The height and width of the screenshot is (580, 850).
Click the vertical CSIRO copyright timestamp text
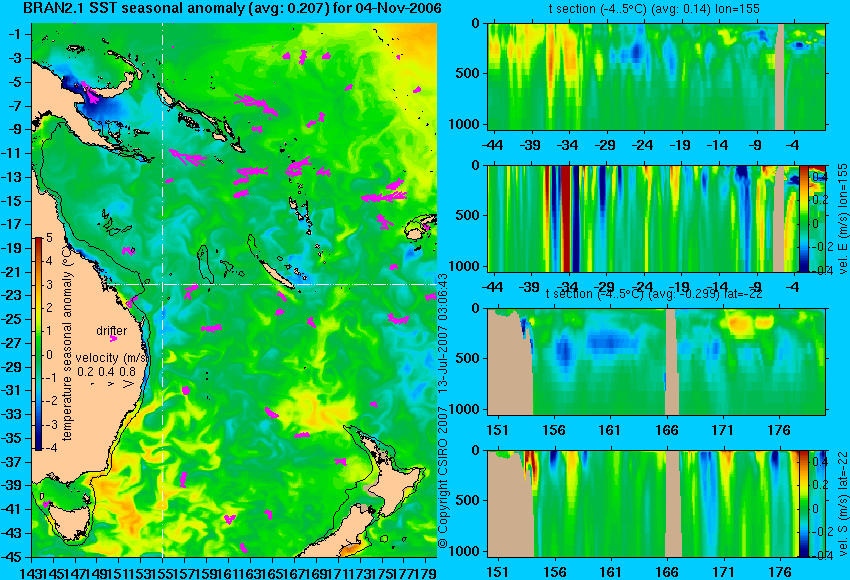[443, 410]
